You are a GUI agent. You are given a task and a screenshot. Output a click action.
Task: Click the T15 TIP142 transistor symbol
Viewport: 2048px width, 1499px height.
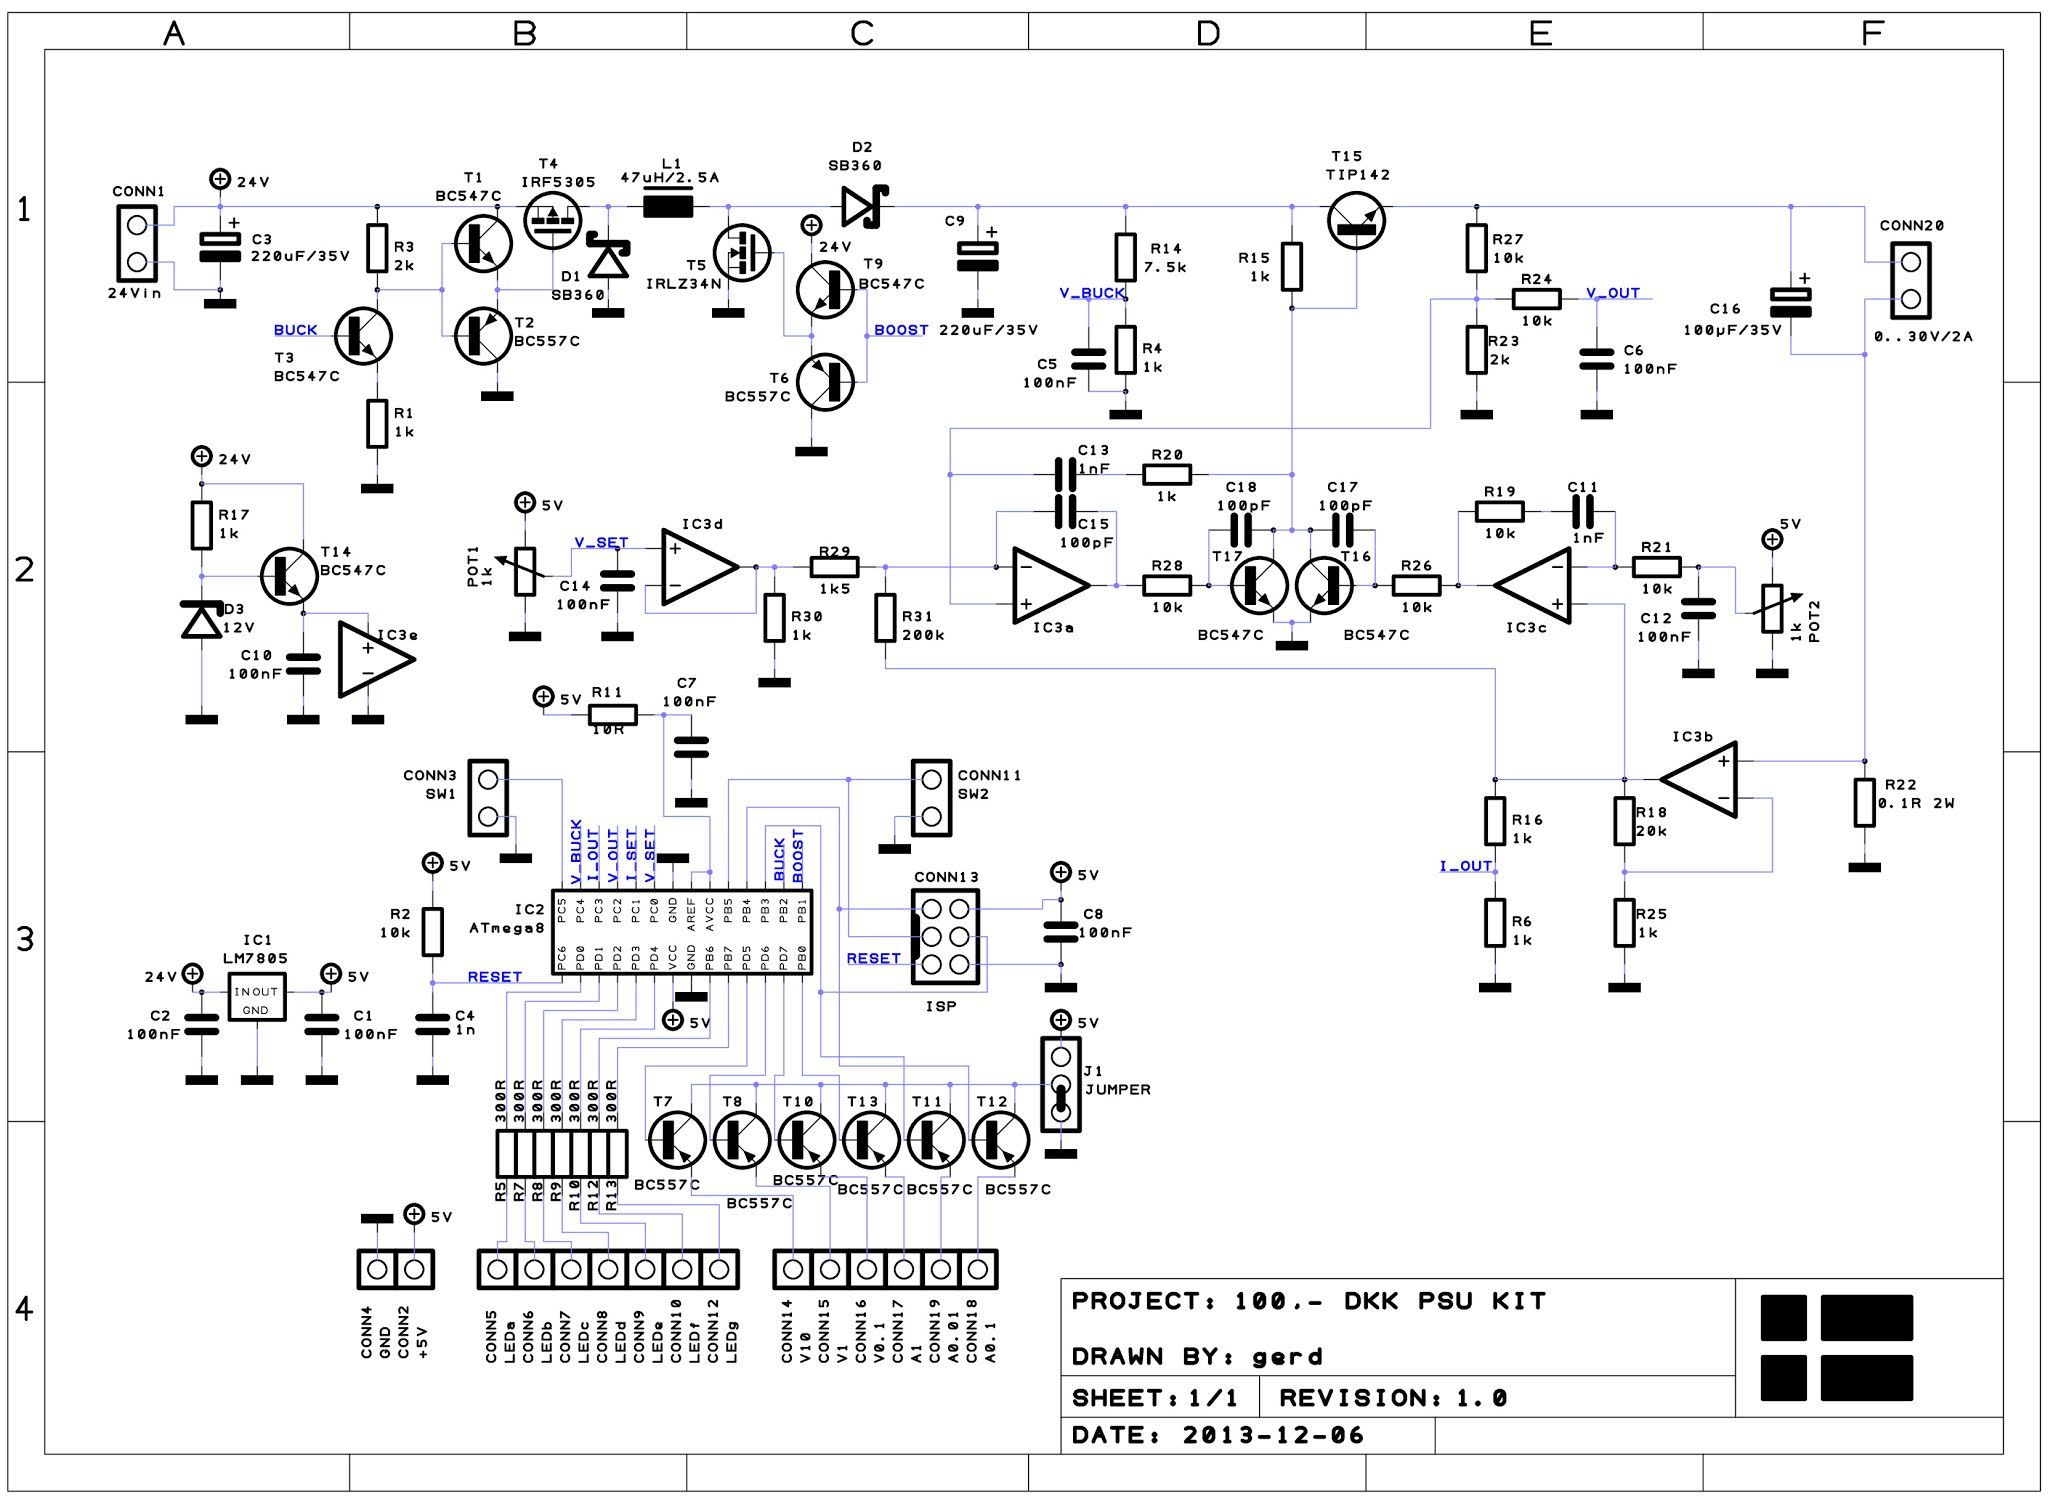pos(1356,221)
